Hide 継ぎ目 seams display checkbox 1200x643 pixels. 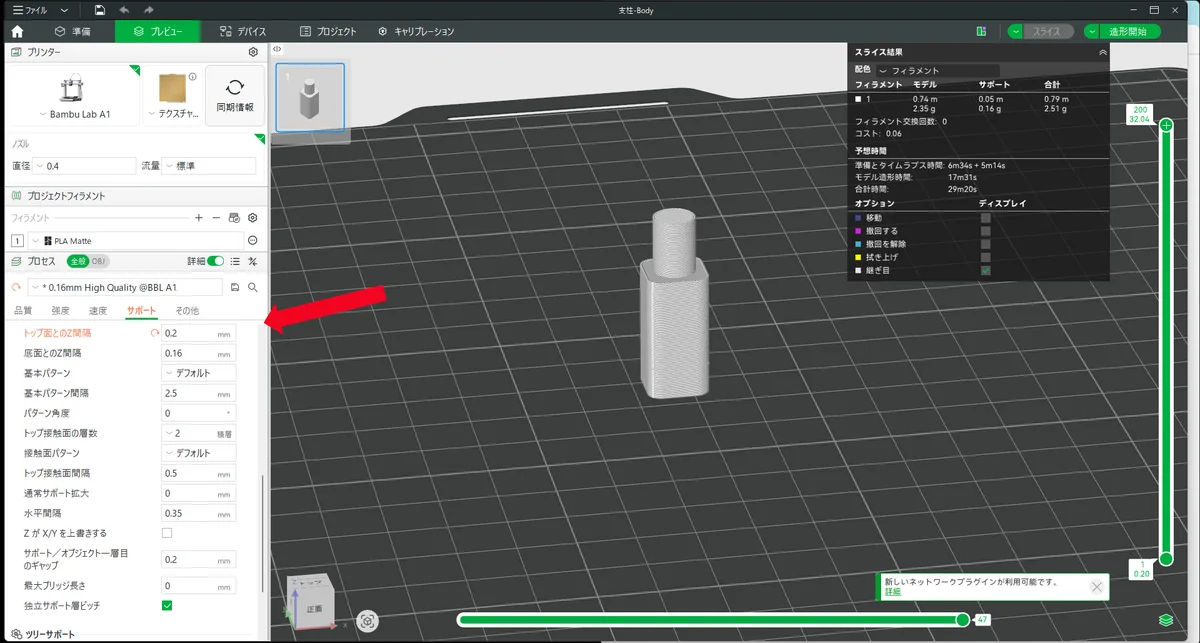coord(985,270)
